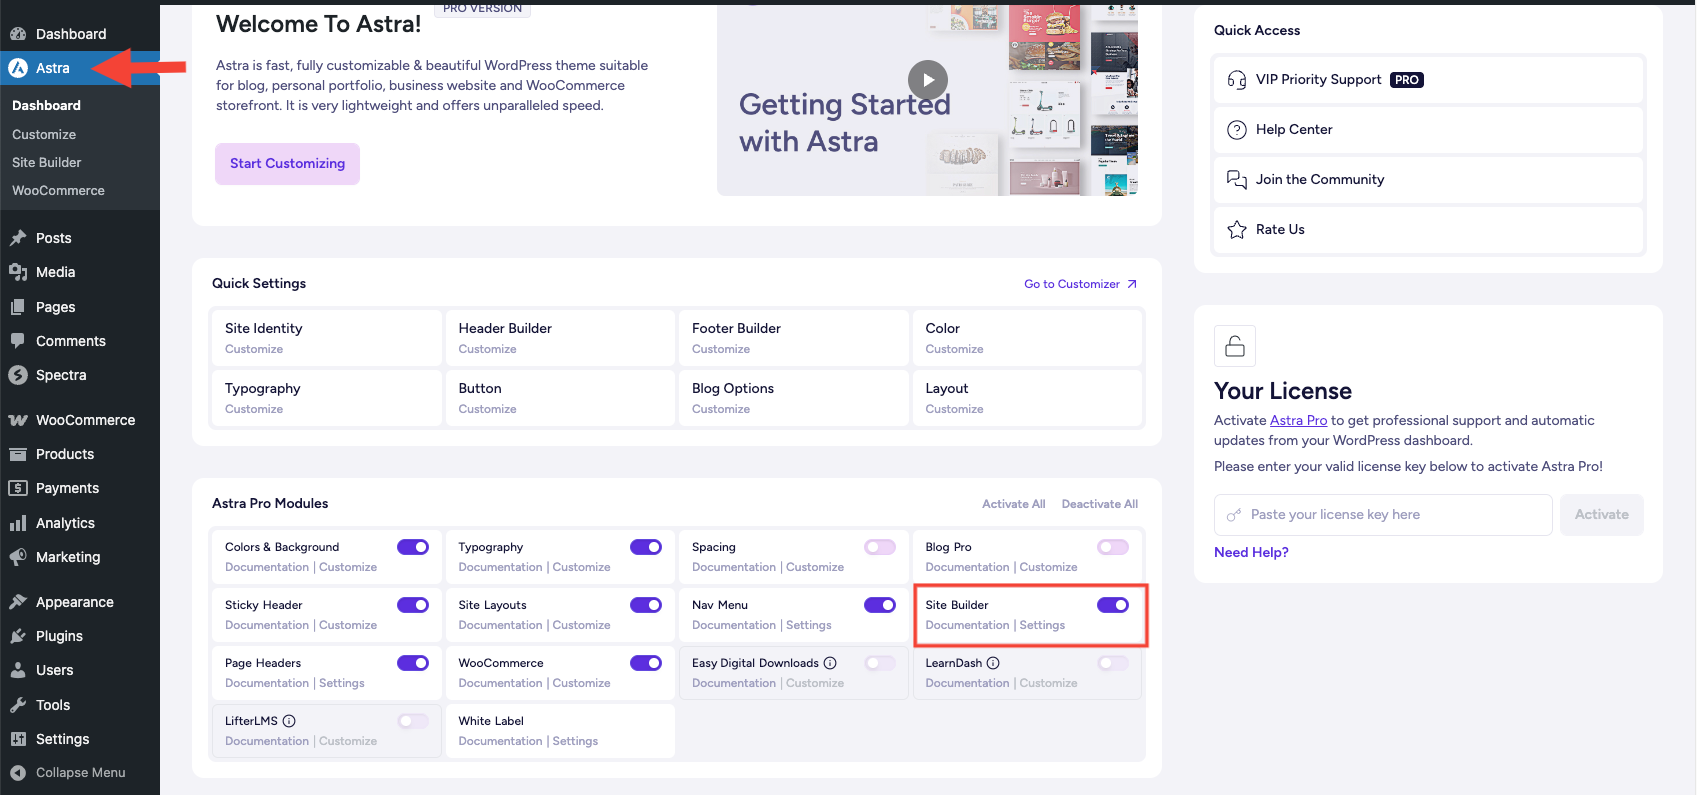Play the Getting Started with Astra video
Image resolution: width=1697 pixels, height=795 pixels.
[x=927, y=80]
